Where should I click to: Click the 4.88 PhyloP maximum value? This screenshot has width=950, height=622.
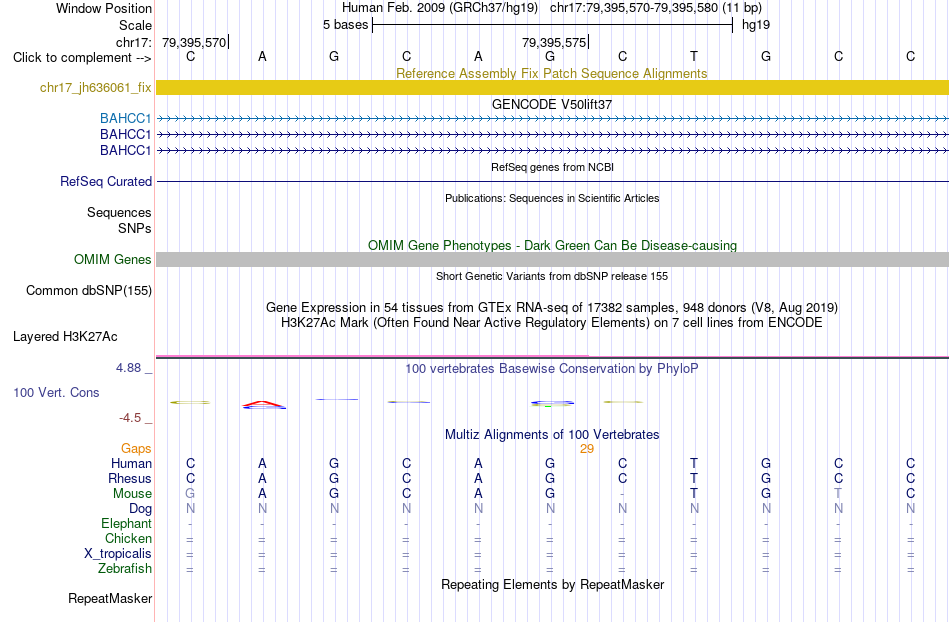(128, 368)
